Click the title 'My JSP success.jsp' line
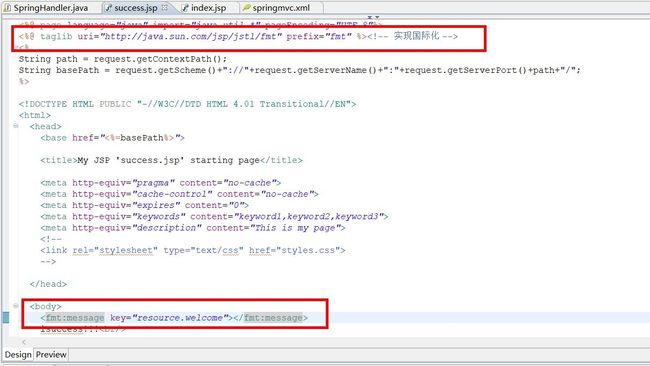Image resolution: width=650 pixels, height=366 pixels. pos(171,160)
